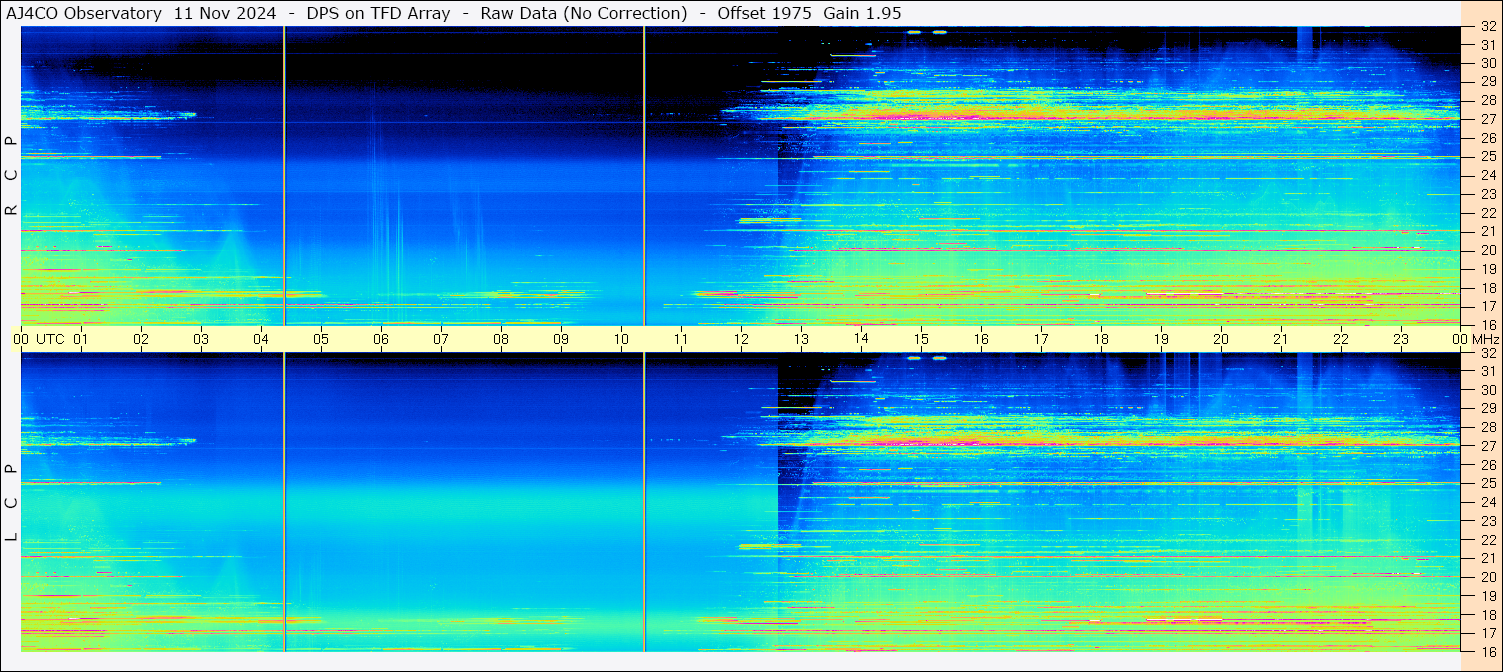This screenshot has height=672, width=1503.
Task: Click the 00 MHz label at axis end
Action: (x=1476, y=339)
